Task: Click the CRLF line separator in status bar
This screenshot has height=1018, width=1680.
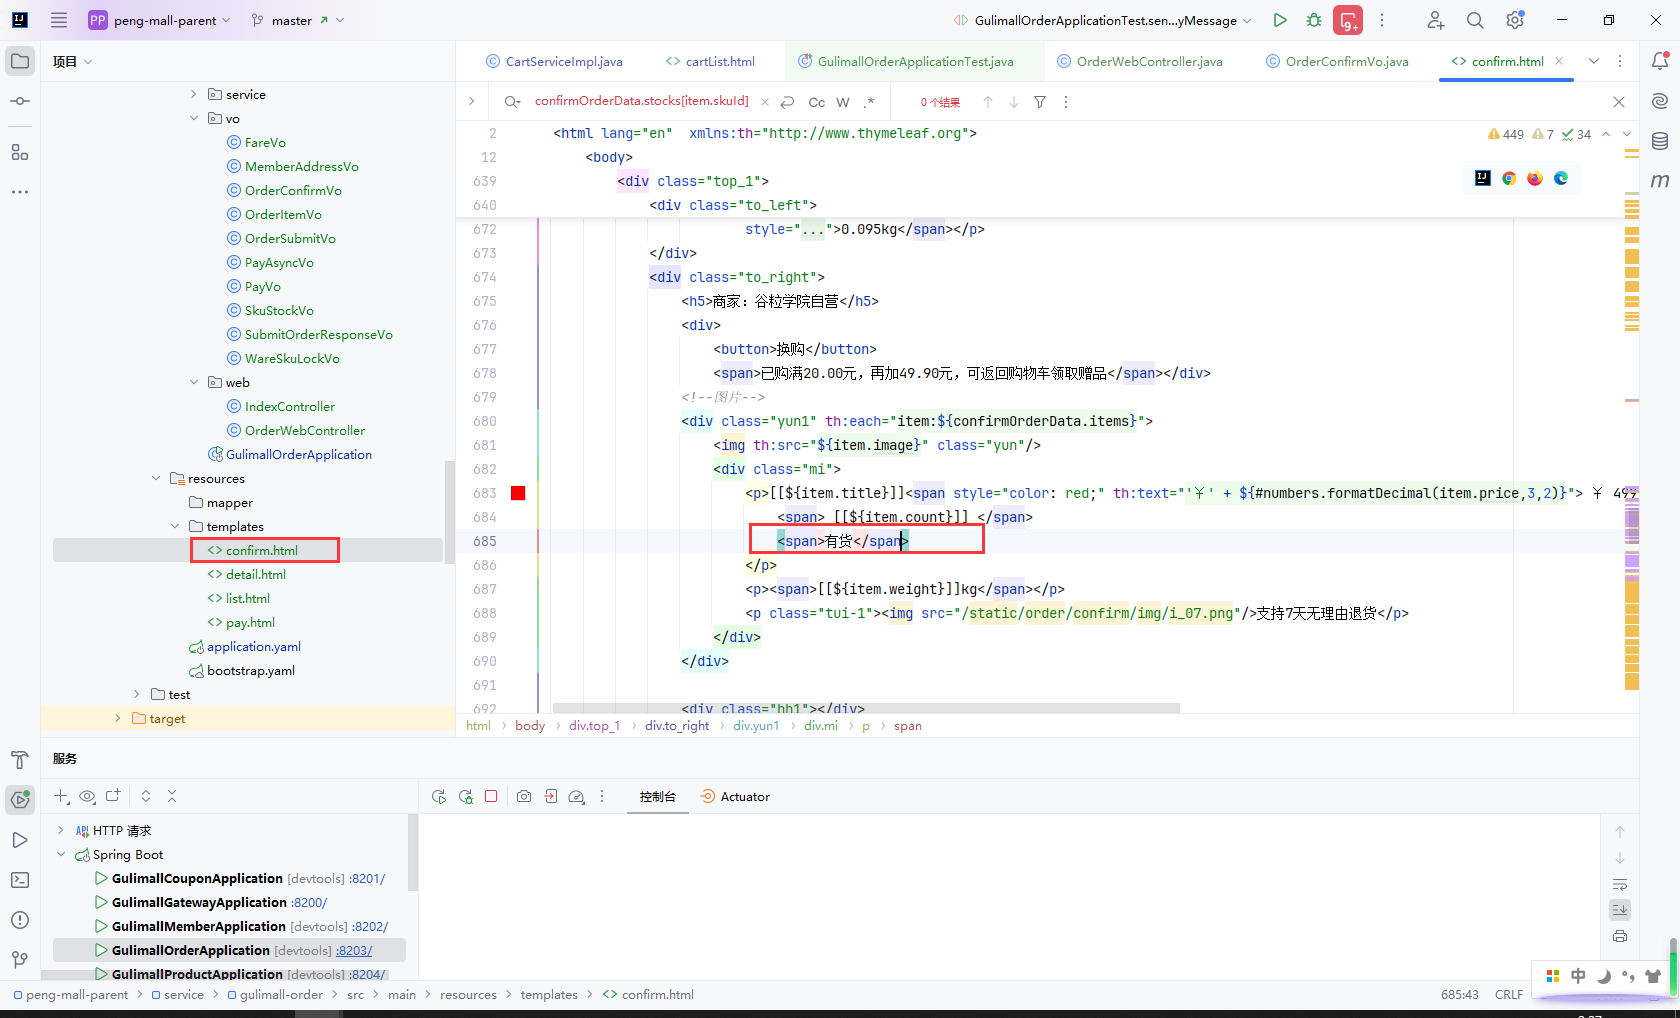Action: 1509,994
